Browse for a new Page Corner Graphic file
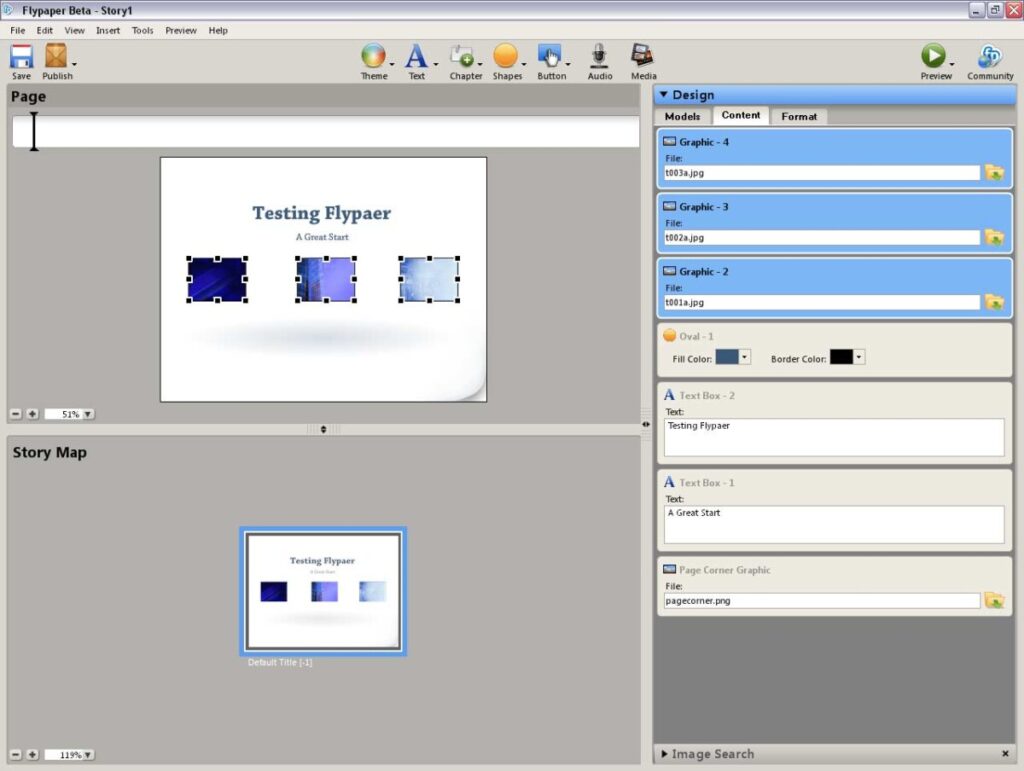This screenshot has width=1024, height=771. click(x=994, y=600)
